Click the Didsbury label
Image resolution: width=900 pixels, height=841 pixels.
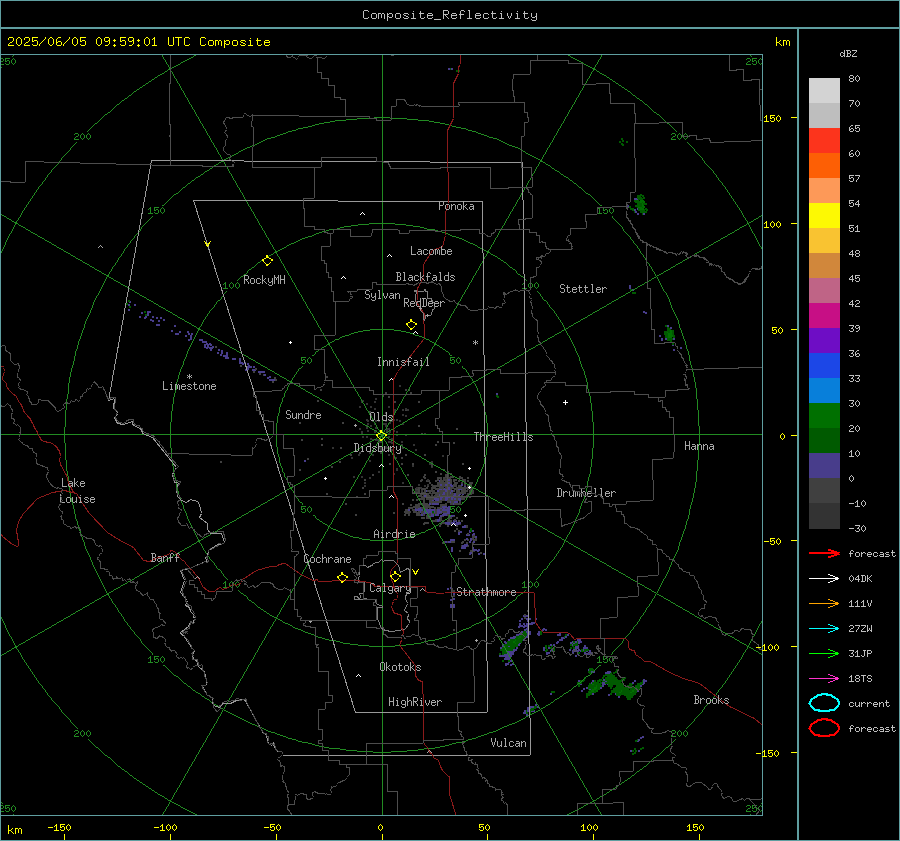click(378, 448)
